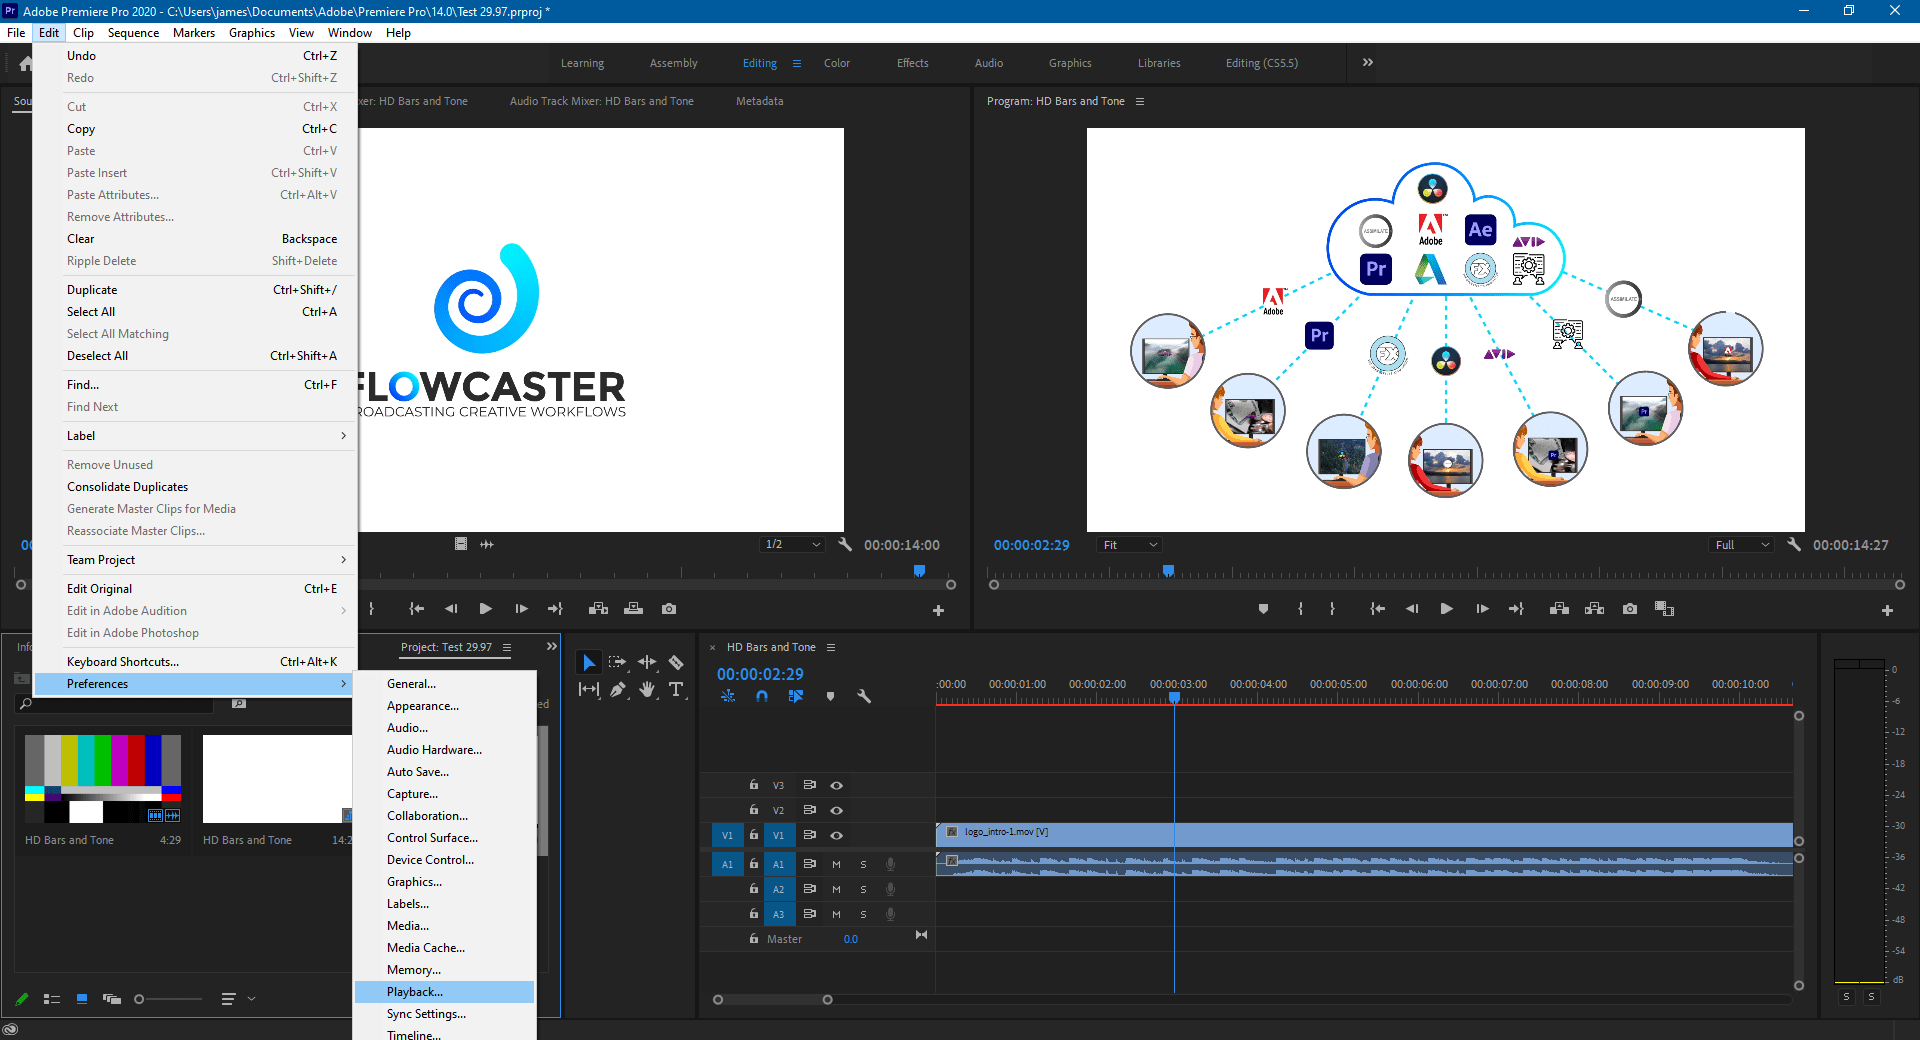This screenshot has width=1920, height=1040.
Task: Open the Sequence menu
Action: pyautogui.click(x=133, y=33)
